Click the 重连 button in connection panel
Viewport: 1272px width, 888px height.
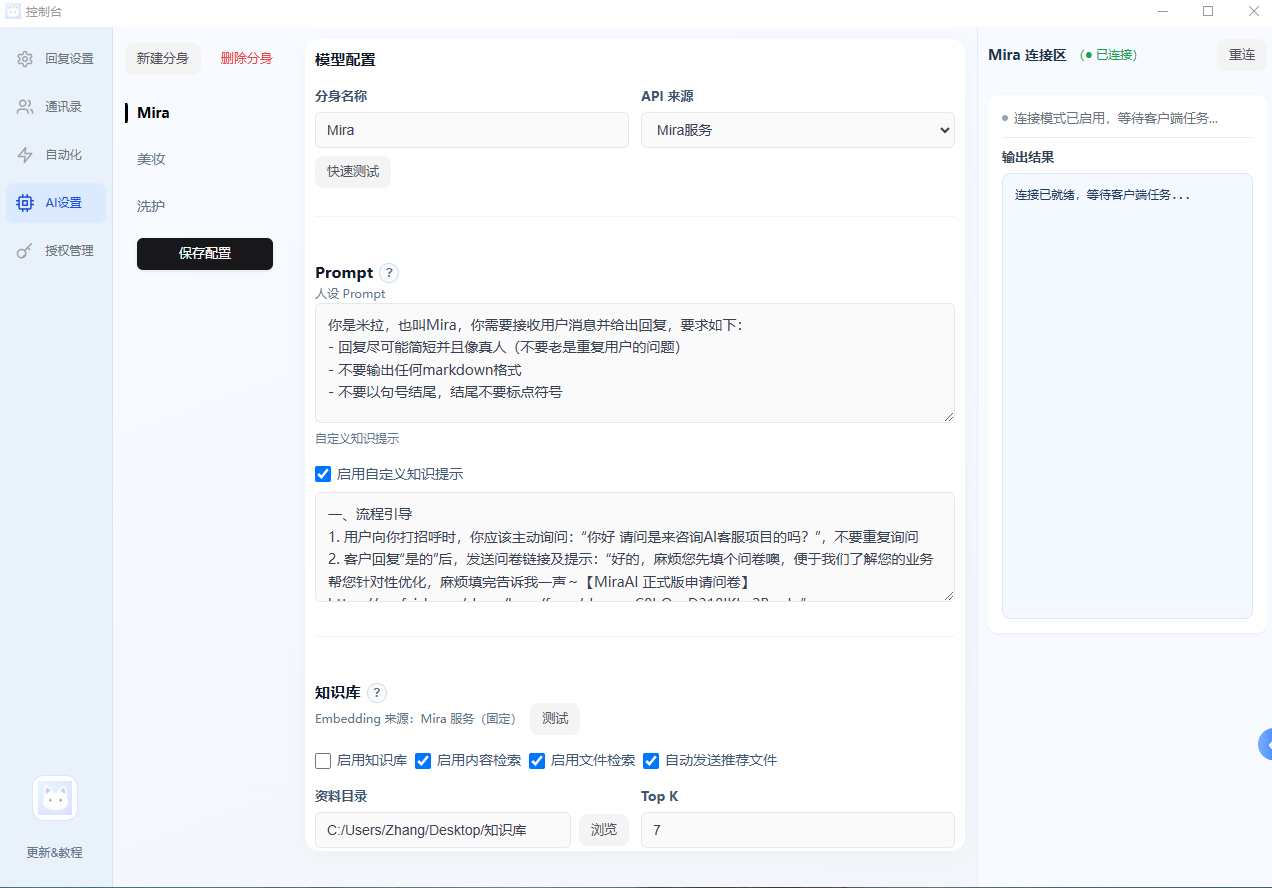[1242, 55]
